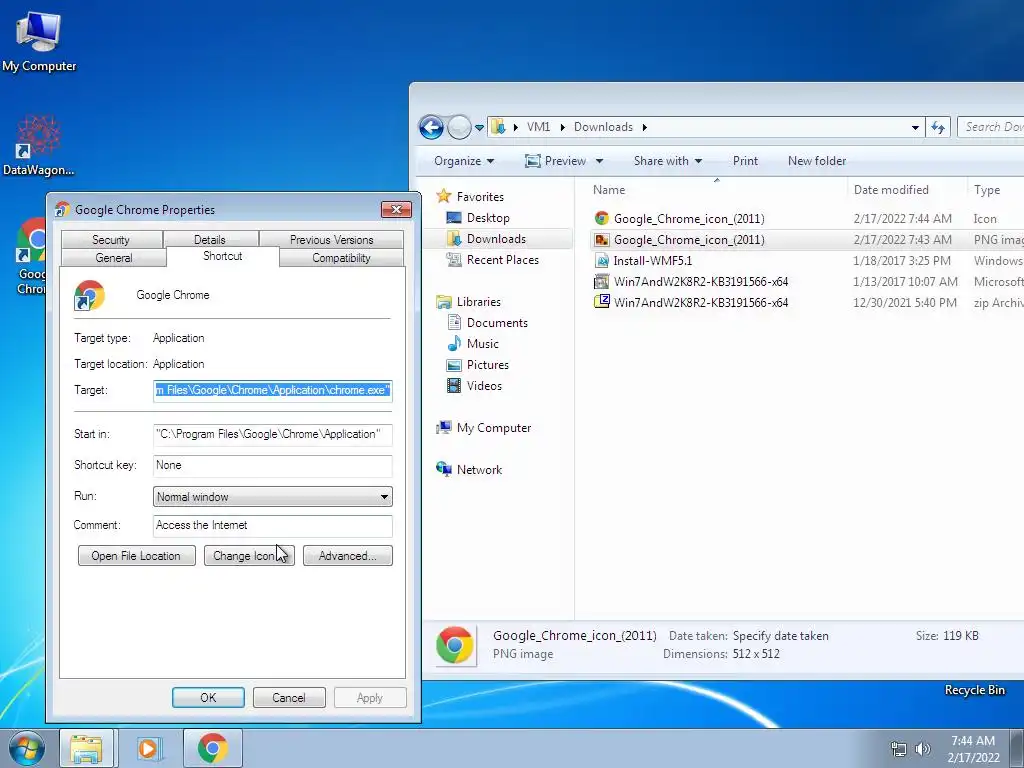Click the Explorer forward arrow button
This screenshot has height=768, width=1024.
(459, 127)
